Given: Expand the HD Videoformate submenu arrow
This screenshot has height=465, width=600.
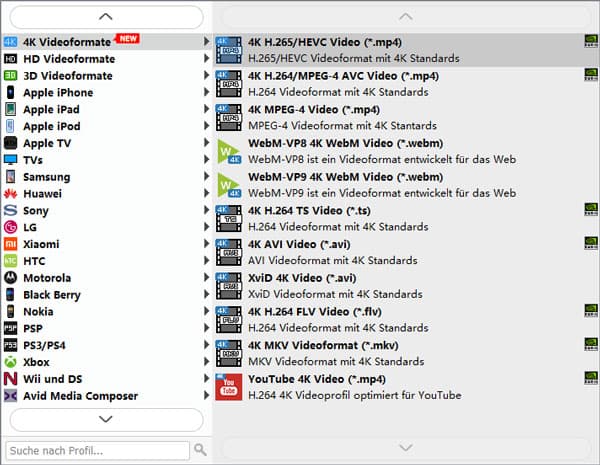Looking at the screenshot, I should (x=207, y=59).
